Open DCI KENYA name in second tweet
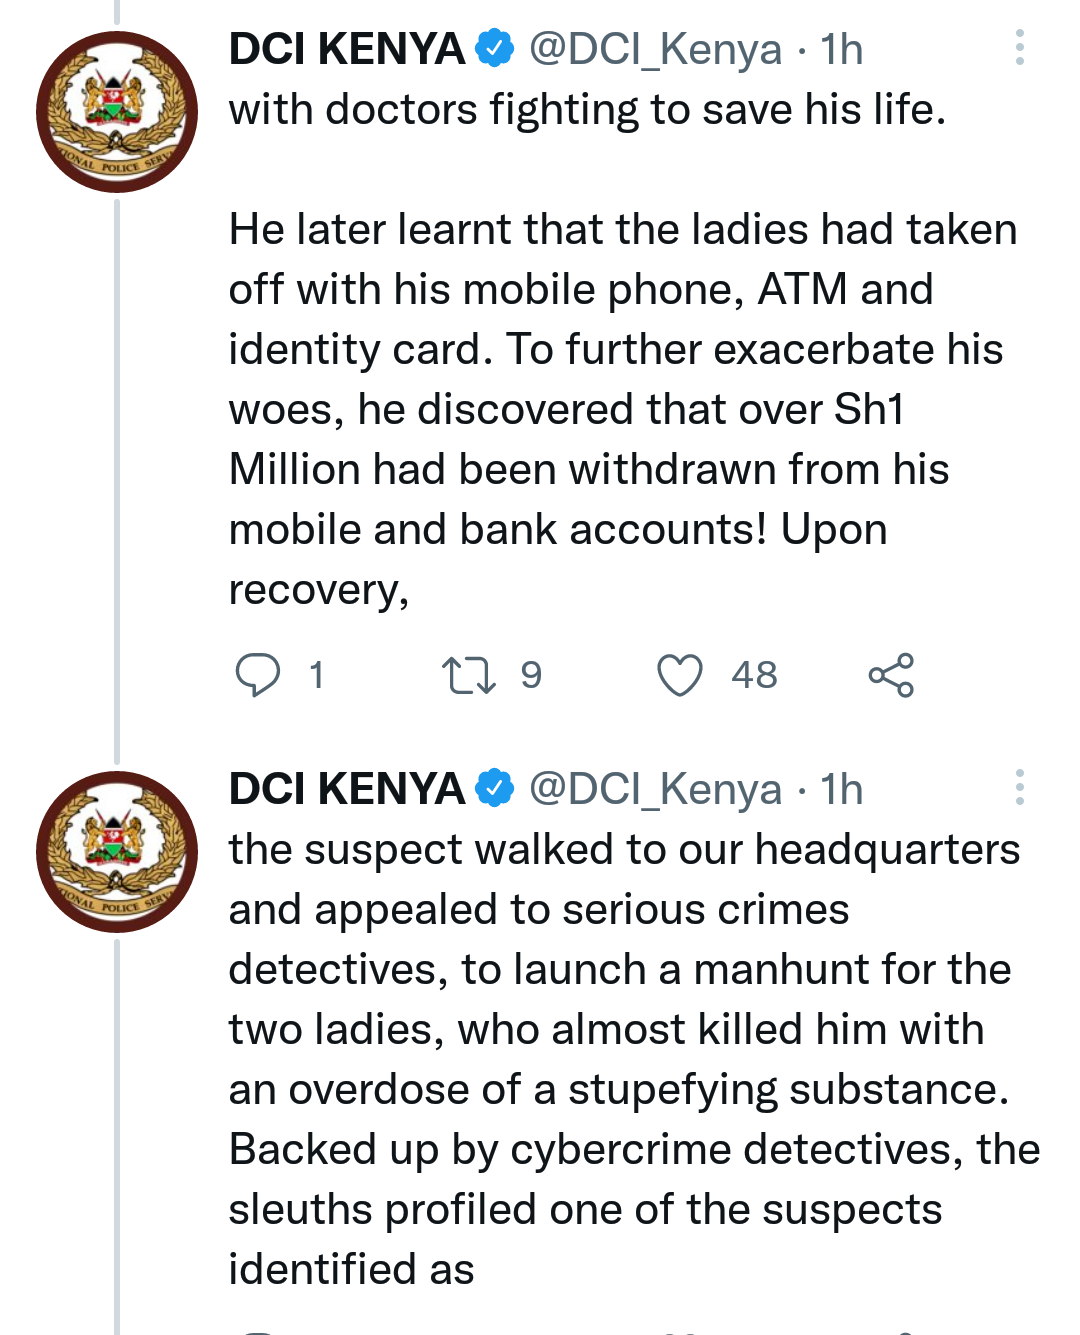 coord(347,789)
